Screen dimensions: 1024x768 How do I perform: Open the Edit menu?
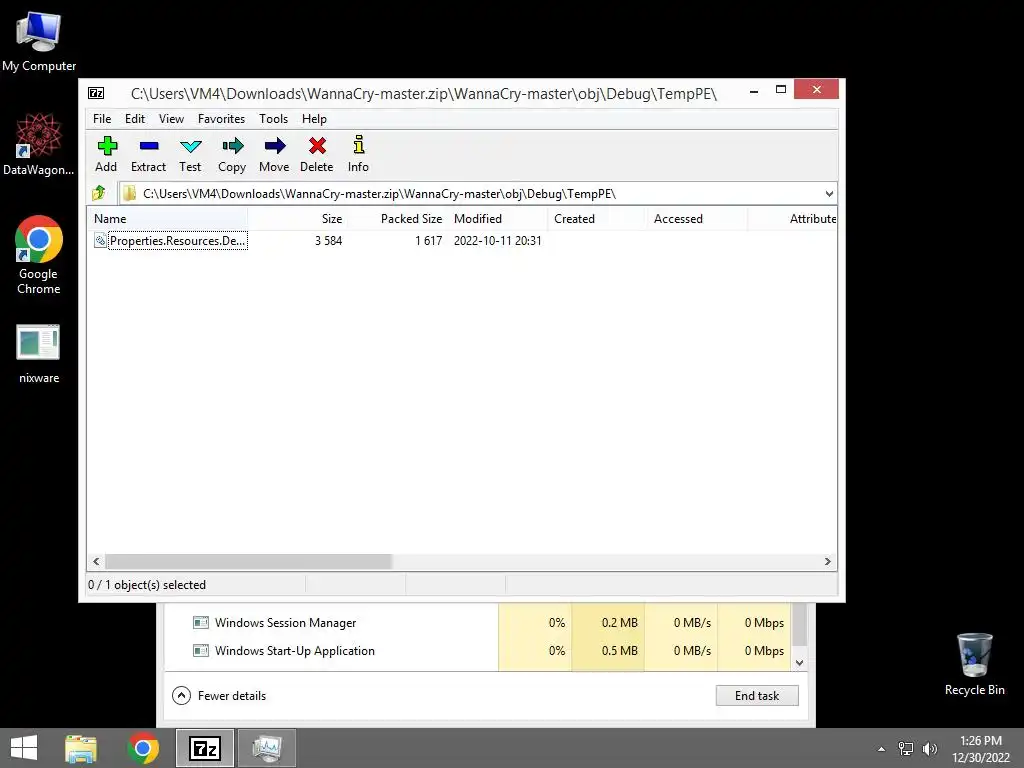135,119
